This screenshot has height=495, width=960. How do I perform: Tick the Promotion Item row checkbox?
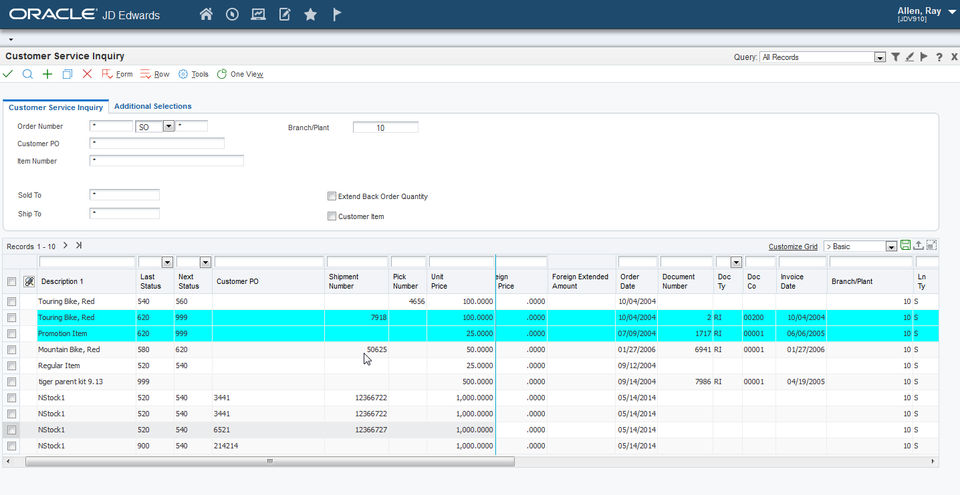[12, 333]
